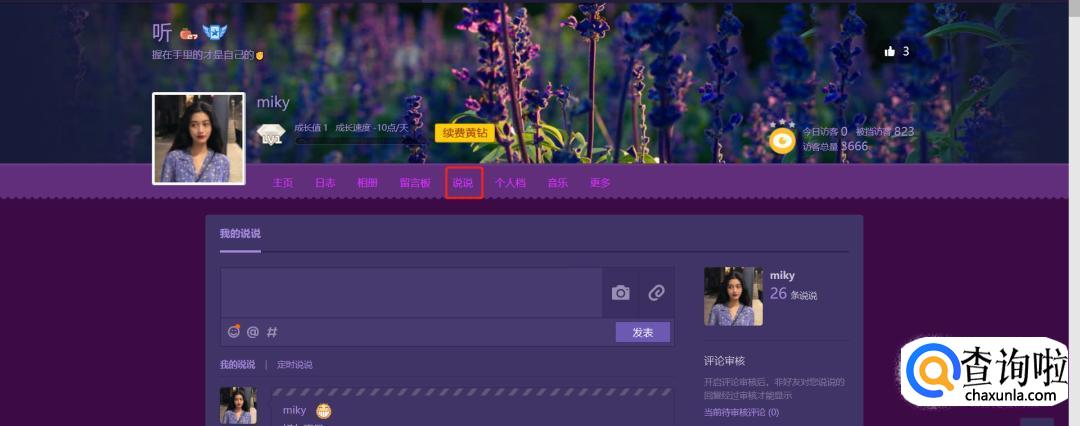The height and width of the screenshot is (426, 1080).
Task: Open the 日志 tab
Action: 325,183
